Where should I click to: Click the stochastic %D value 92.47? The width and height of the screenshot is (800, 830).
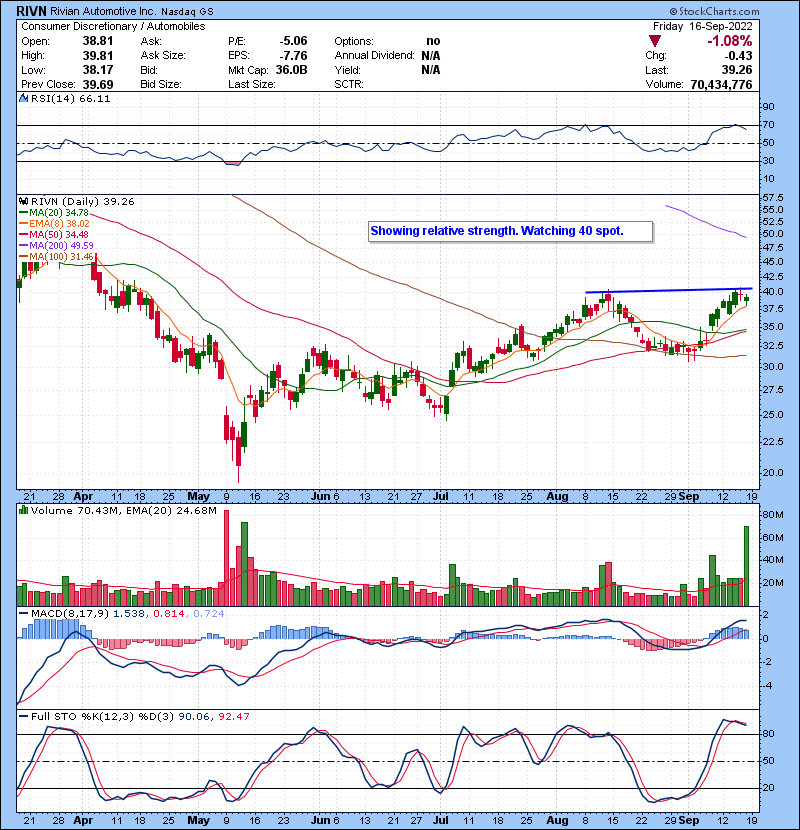(233, 717)
